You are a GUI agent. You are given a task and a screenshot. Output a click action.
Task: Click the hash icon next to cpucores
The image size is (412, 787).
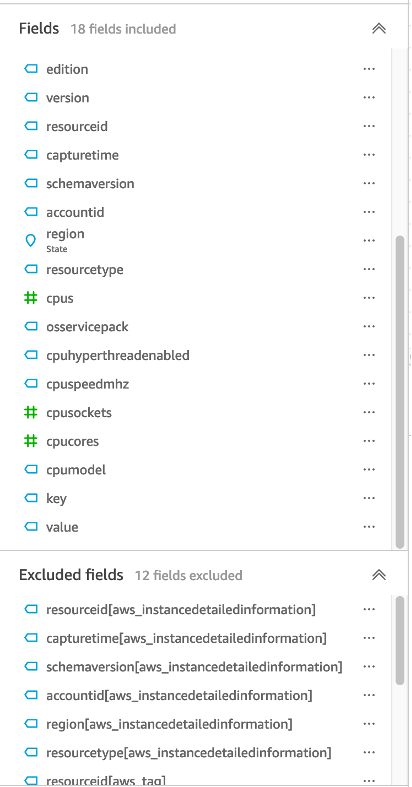(31, 441)
